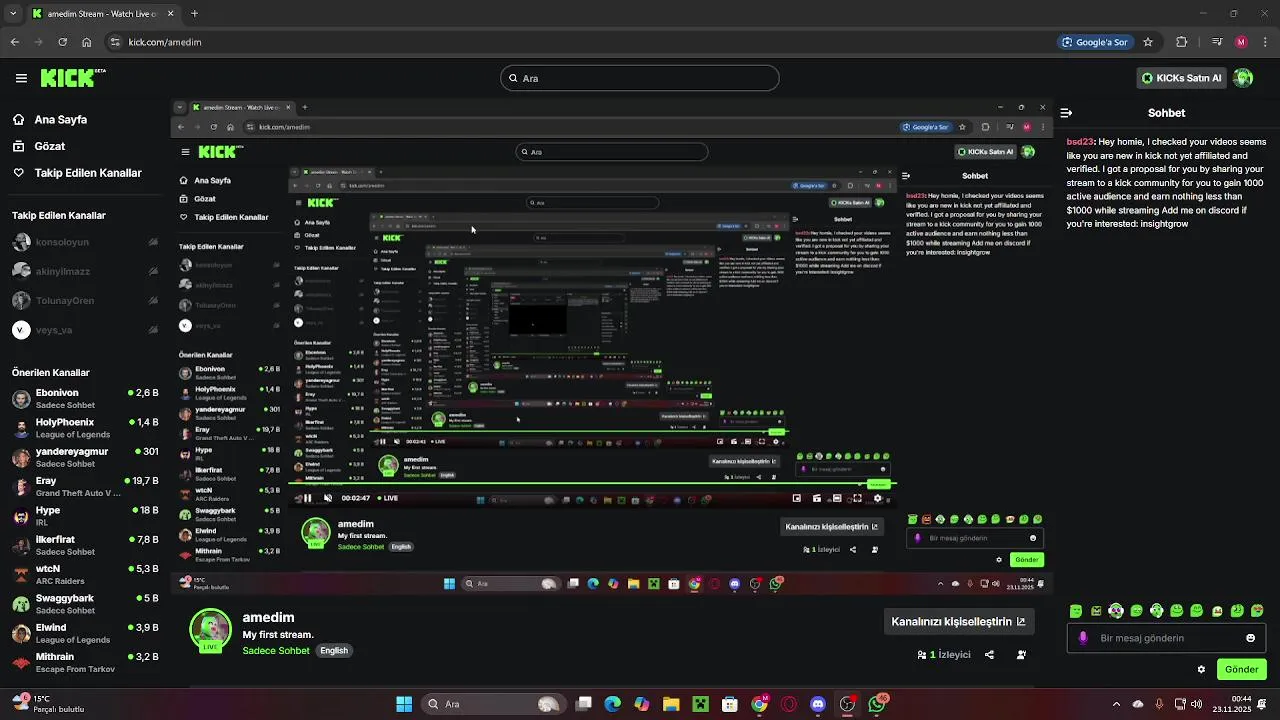
Task: Go back in browser history
Action: [x=14, y=42]
